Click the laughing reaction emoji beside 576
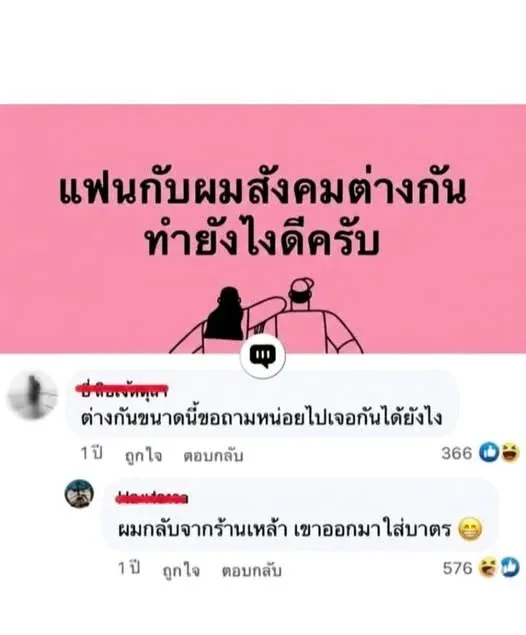 click(x=488, y=567)
